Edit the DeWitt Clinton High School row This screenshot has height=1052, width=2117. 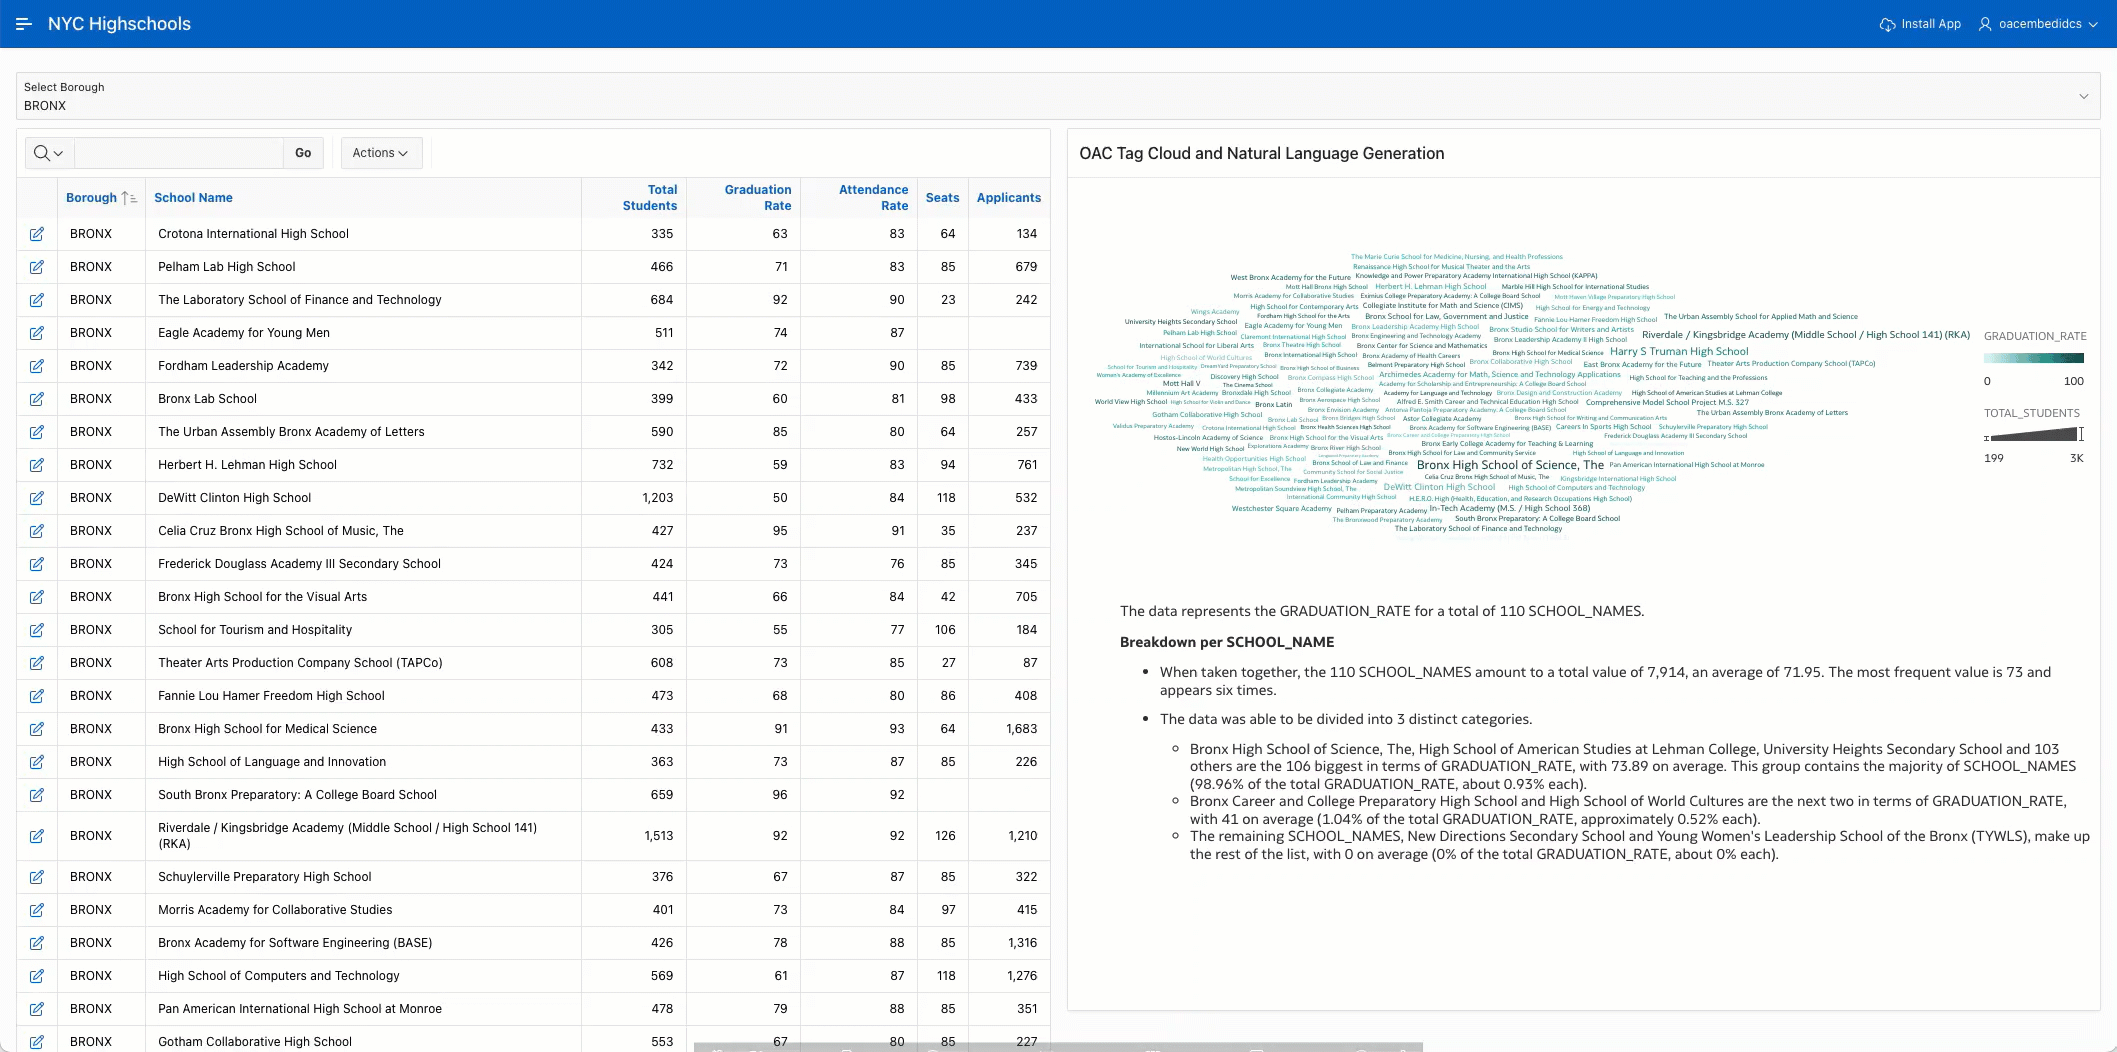tap(37, 498)
